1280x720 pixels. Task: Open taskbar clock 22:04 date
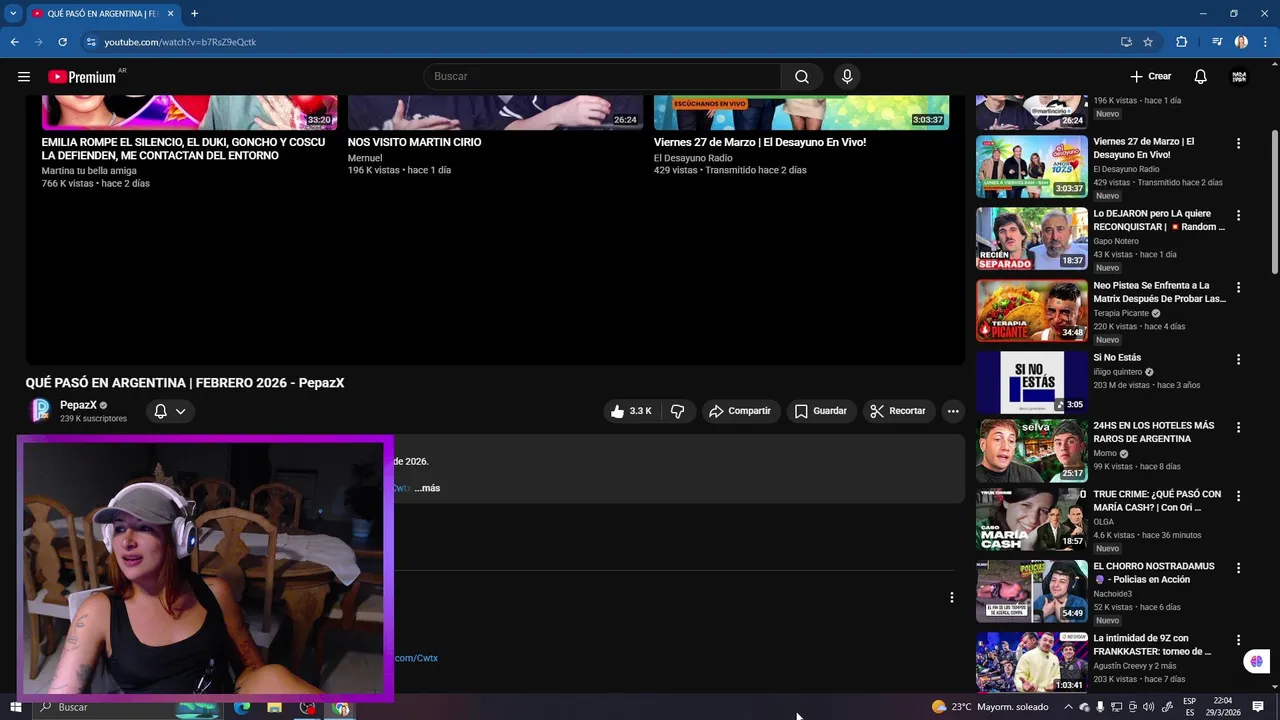tap(1223, 707)
